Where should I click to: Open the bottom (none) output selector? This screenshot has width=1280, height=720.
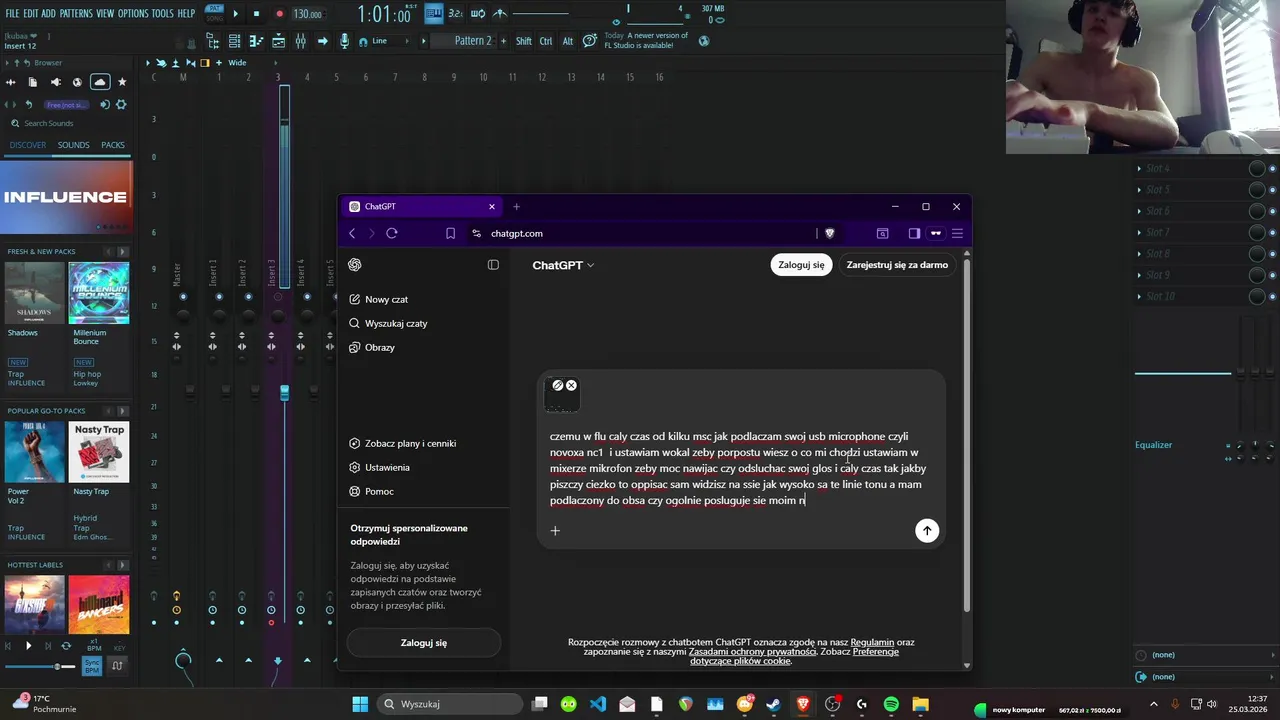tap(1205, 677)
